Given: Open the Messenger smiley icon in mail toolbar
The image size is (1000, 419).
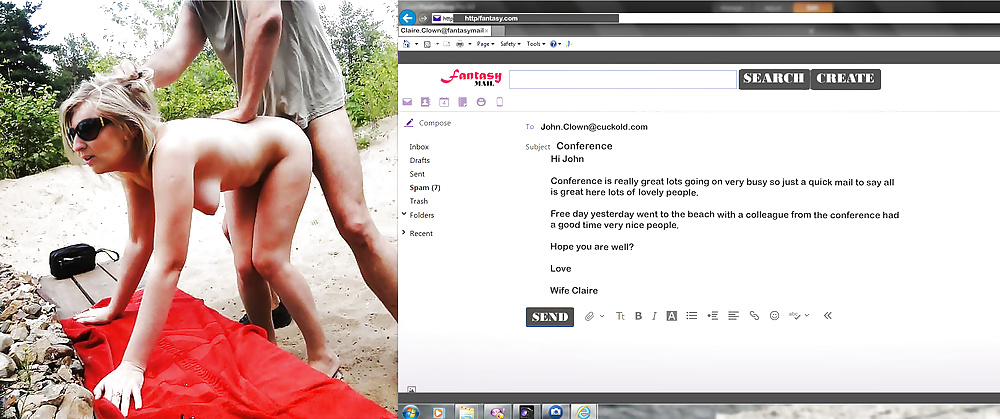Looking at the screenshot, I should pyautogui.click(x=481, y=101).
